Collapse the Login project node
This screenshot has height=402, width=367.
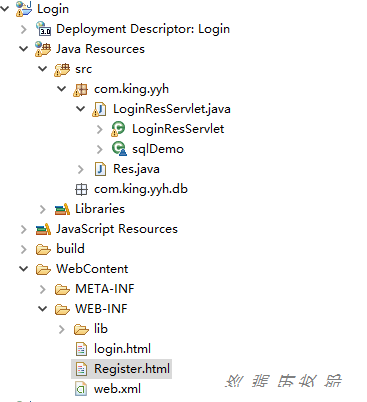pos(5,8)
